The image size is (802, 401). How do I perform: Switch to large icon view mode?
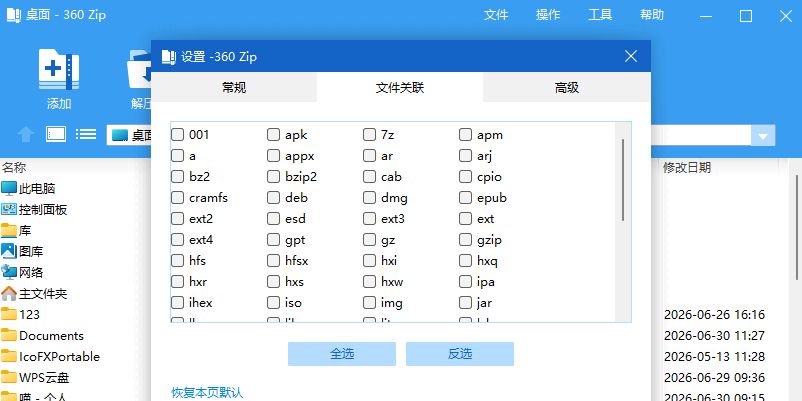[56, 134]
